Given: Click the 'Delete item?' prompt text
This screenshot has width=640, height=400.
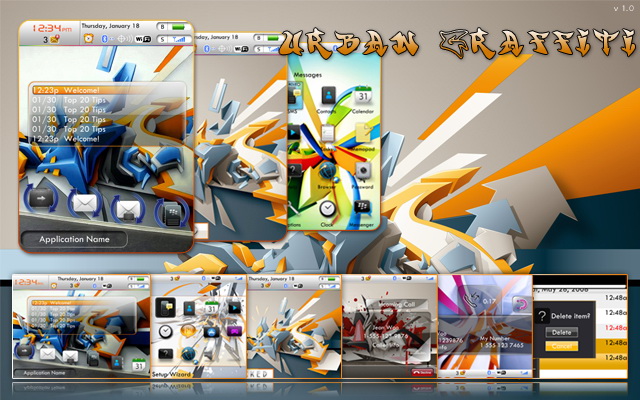Looking at the screenshot, I should pos(571,316).
